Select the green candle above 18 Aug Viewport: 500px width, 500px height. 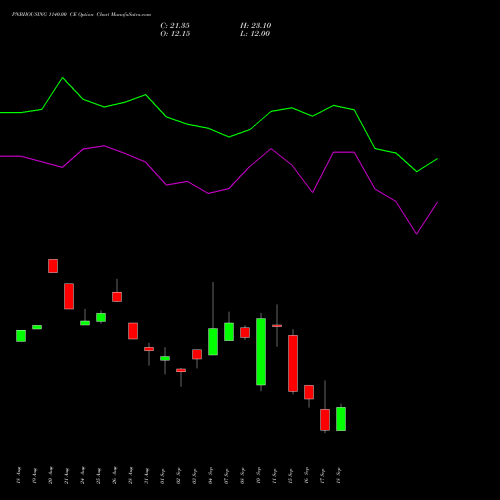(x=21, y=336)
